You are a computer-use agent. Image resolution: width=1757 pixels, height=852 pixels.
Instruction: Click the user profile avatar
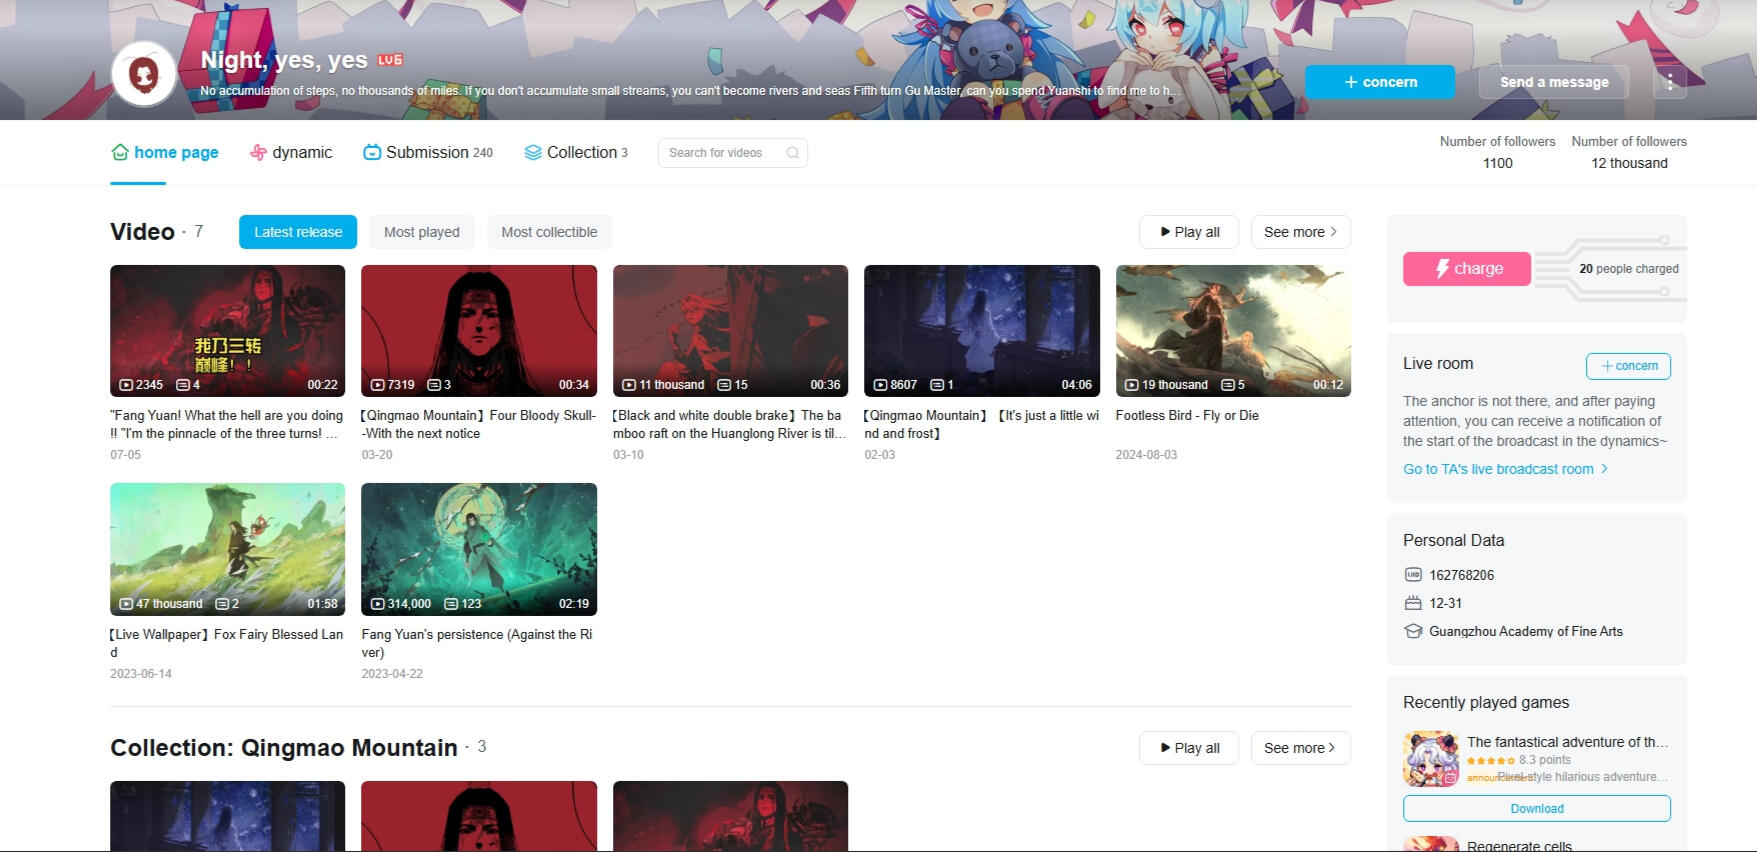point(144,74)
